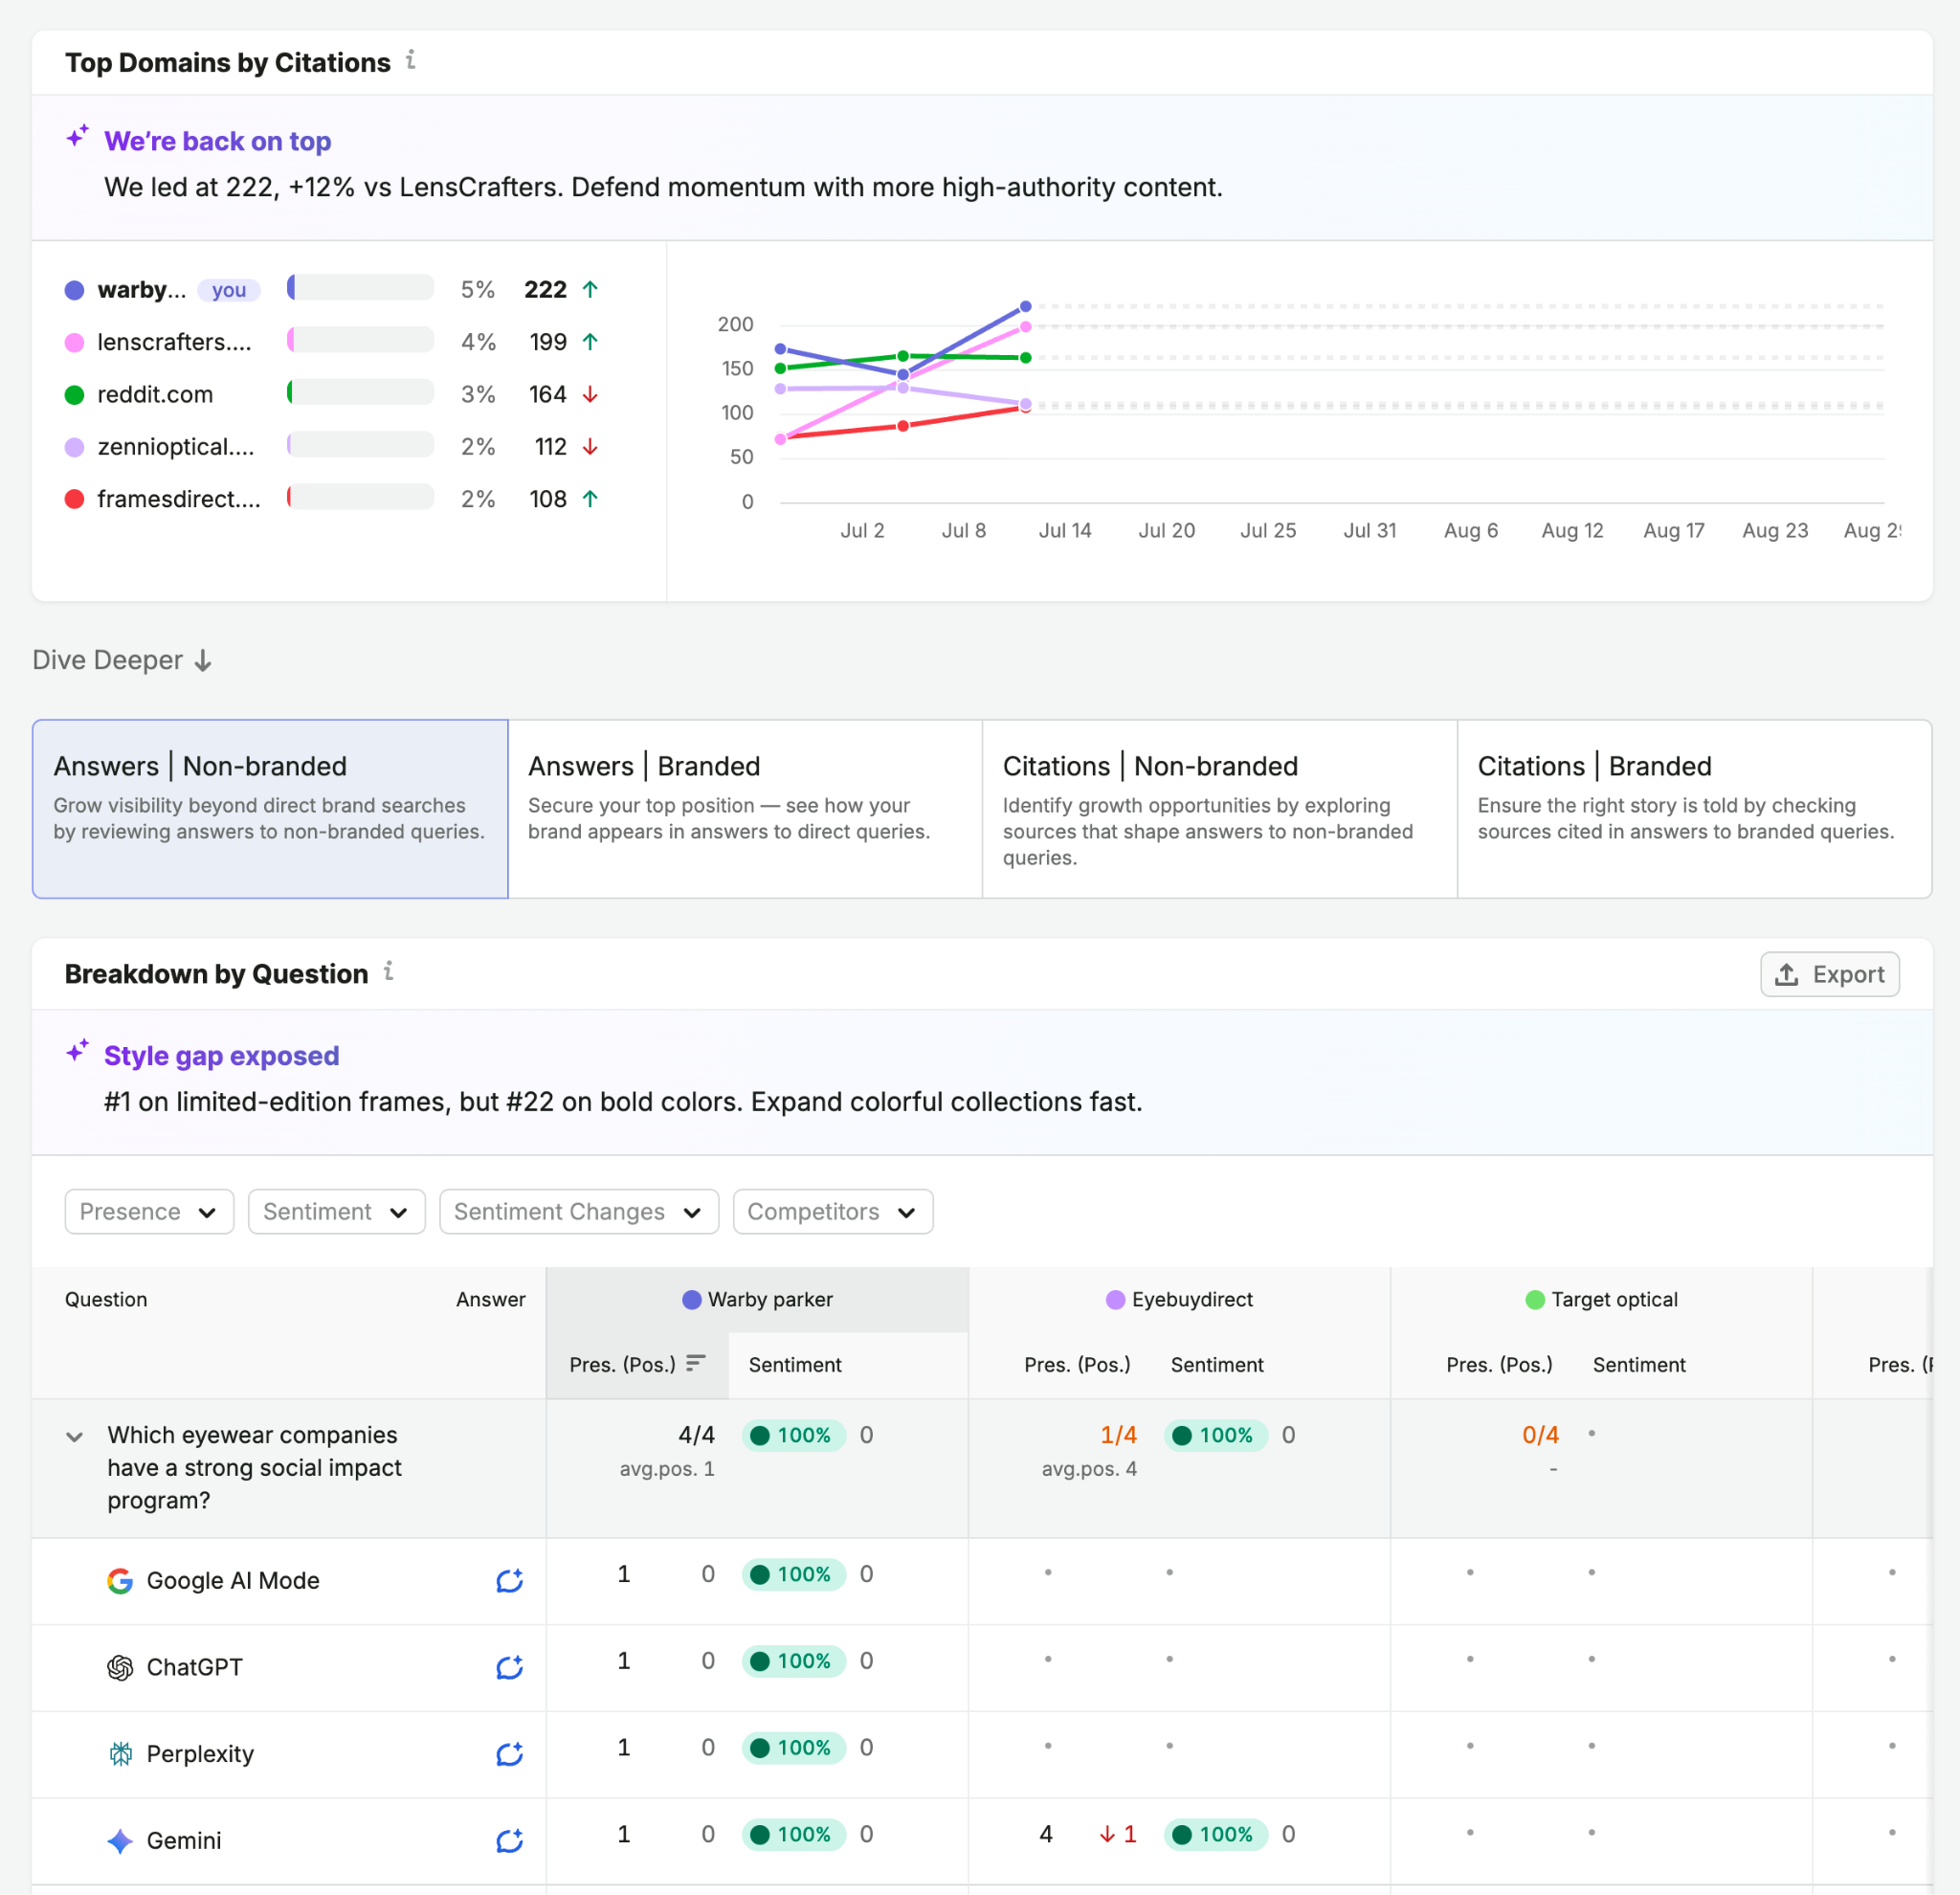This screenshot has width=1960, height=1895.
Task: Click Sentiment header under Eyebuydirect
Action: [x=1217, y=1364]
